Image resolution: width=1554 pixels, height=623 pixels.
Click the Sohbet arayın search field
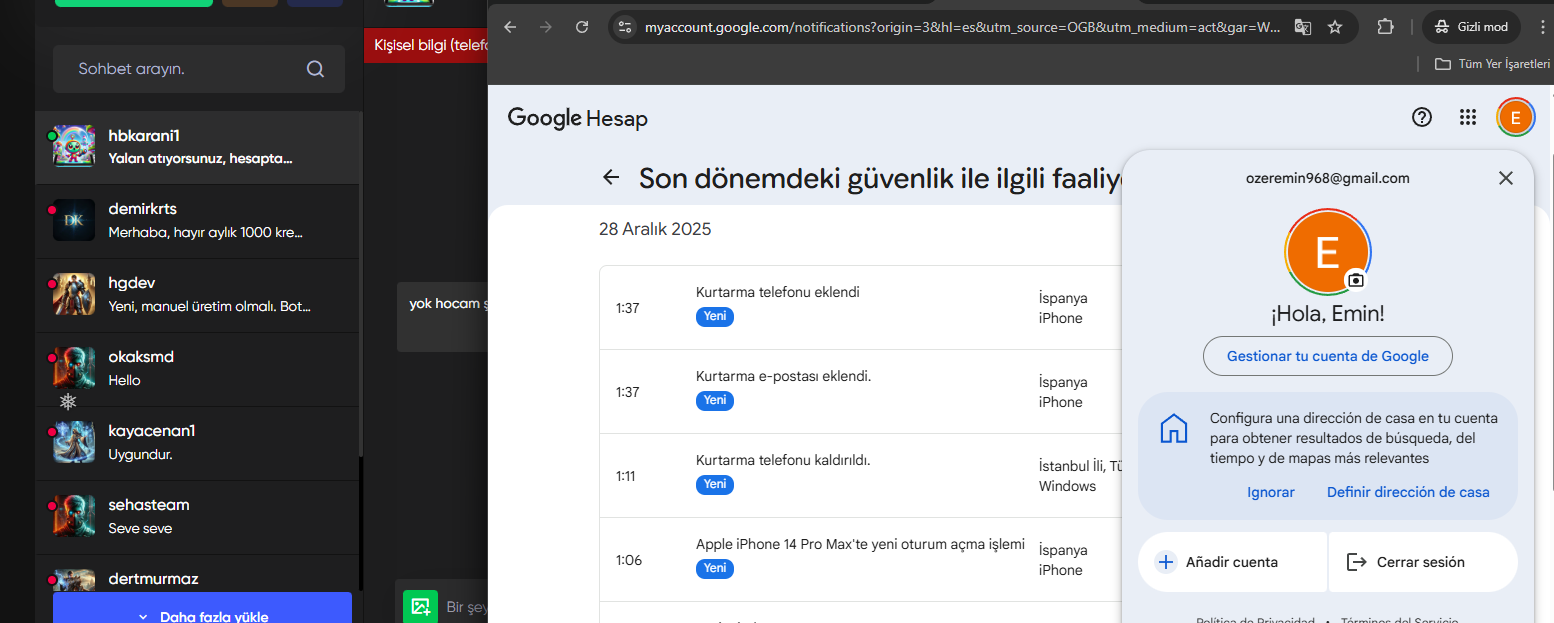point(199,69)
